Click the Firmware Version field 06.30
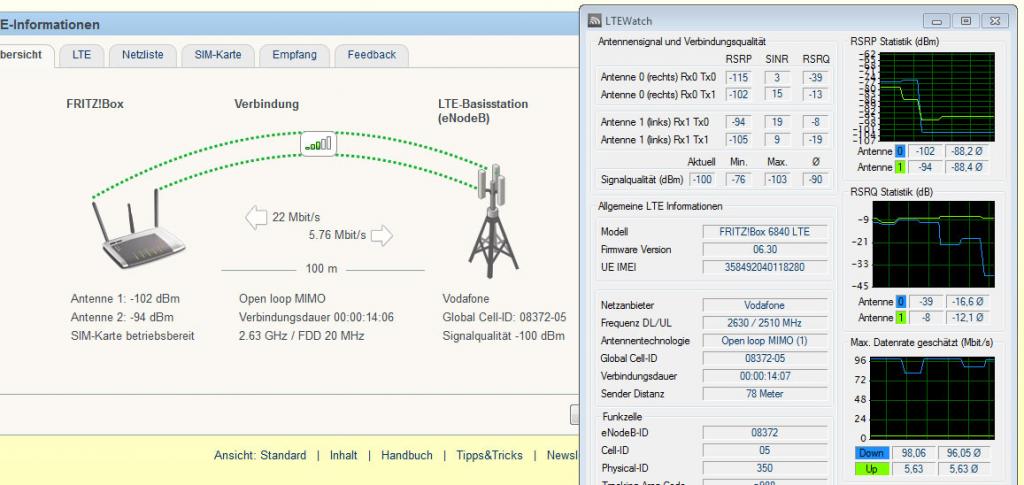1024x485 pixels. click(x=765, y=249)
